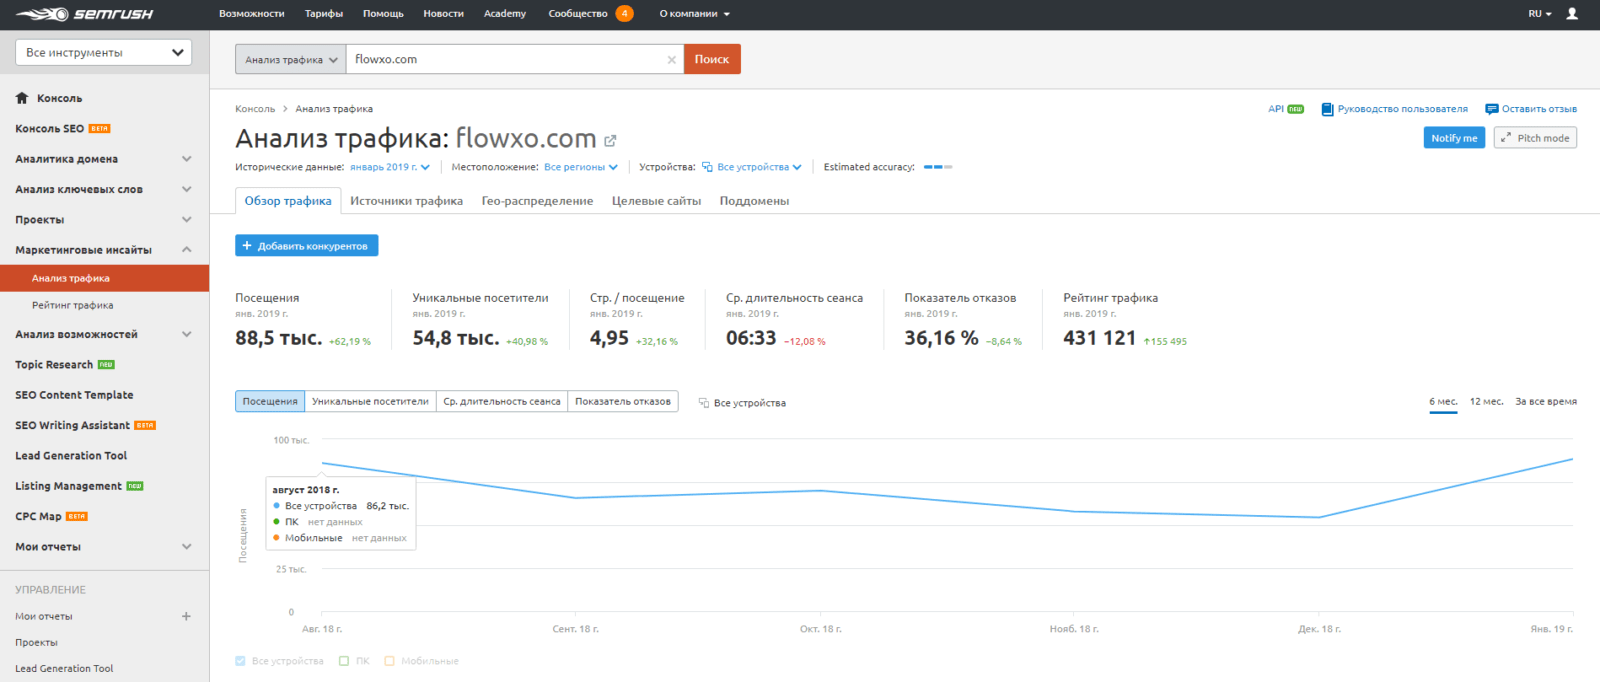Switch to Источники трафика tab
Screen dimensions: 1600x682
406,201
